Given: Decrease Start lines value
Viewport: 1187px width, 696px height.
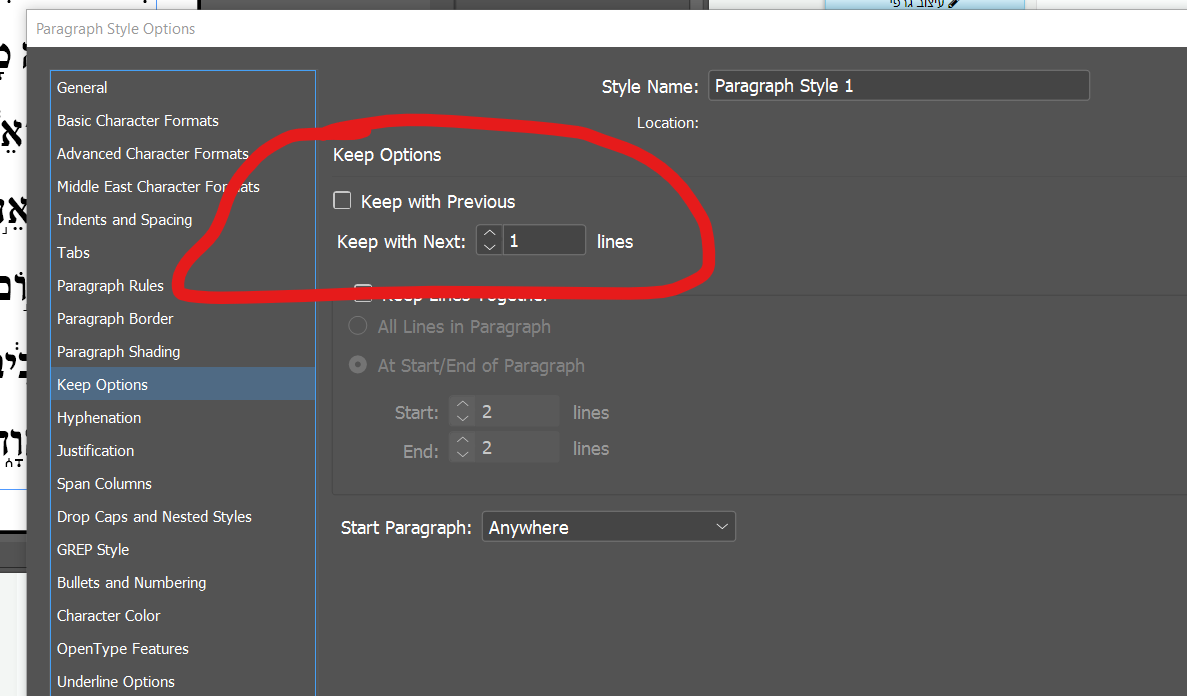Looking at the screenshot, I should coord(463,418).
